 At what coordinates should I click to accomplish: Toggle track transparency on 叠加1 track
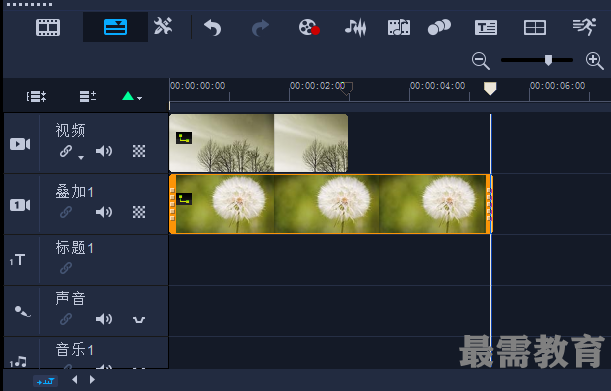[139, 212]
